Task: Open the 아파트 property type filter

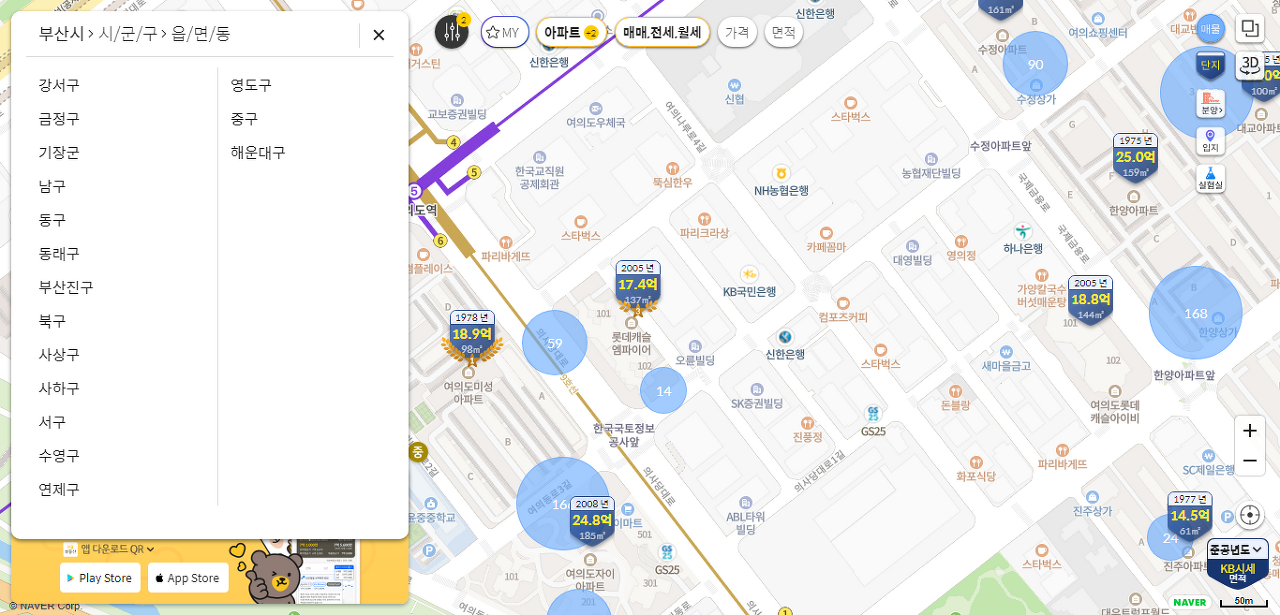Action: coord(571,32)
